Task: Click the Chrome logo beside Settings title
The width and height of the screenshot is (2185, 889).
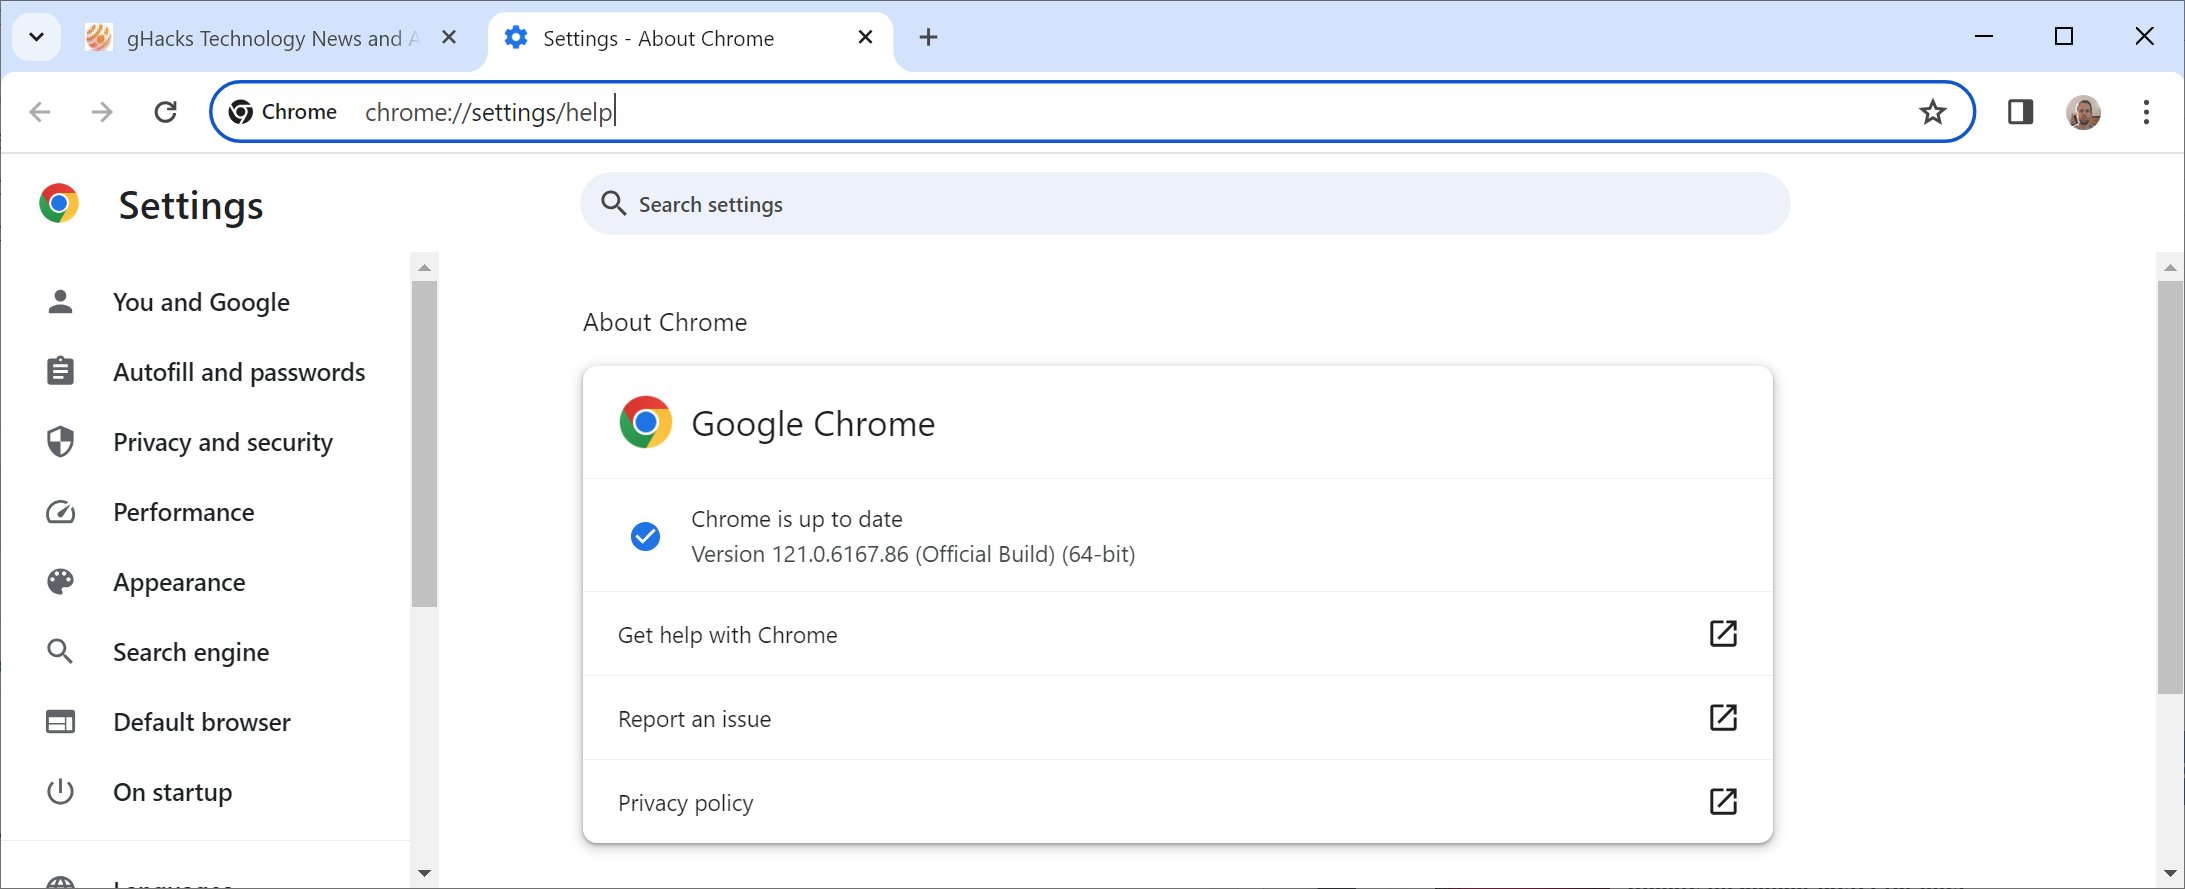Action: point(59,203)
